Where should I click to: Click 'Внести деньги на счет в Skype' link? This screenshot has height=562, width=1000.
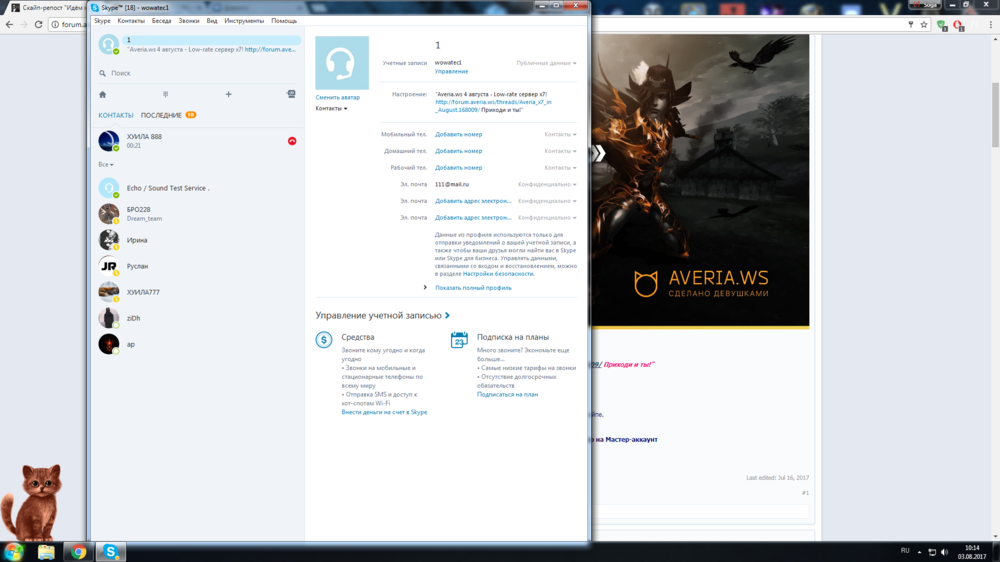point(384,412)
